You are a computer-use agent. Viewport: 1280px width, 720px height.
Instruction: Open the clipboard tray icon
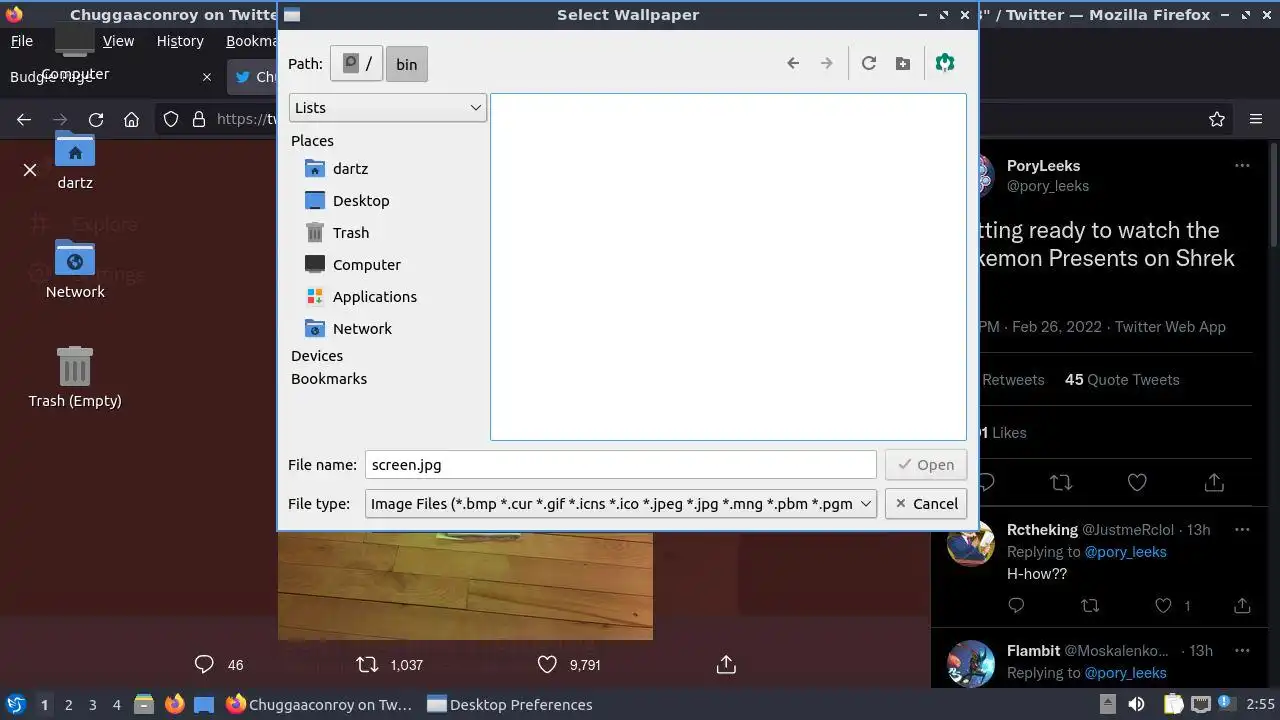click(1173, 705)
